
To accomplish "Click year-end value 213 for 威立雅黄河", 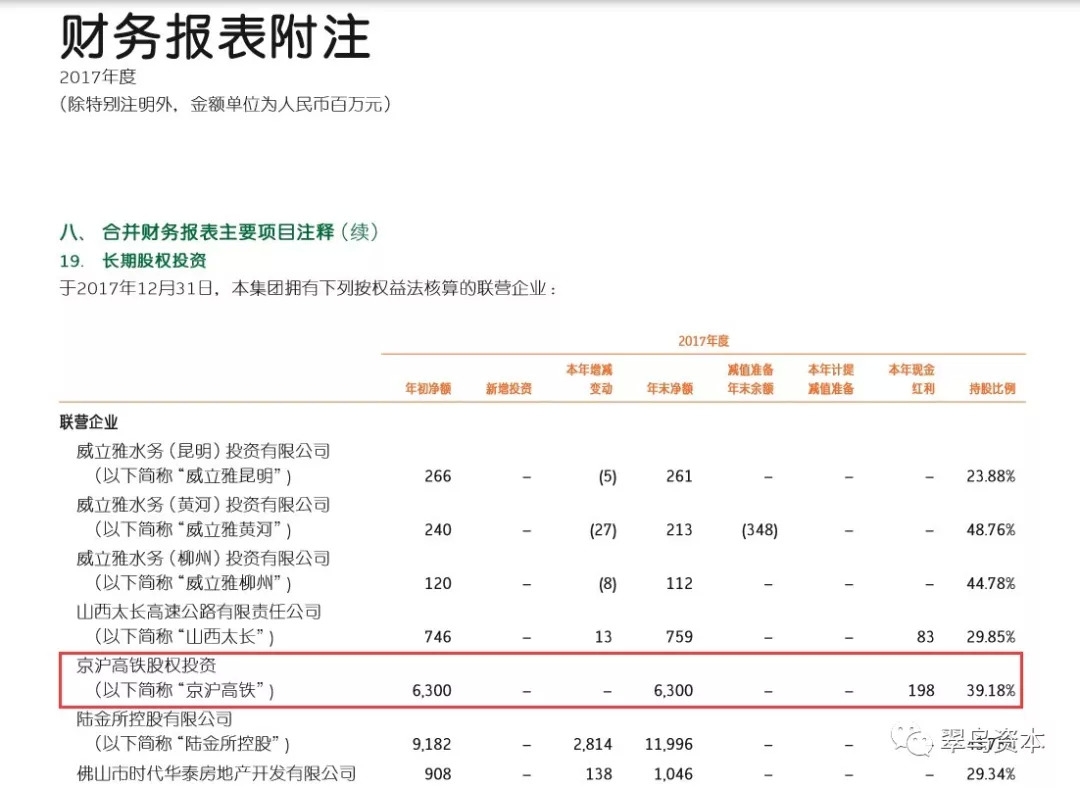I will (678, 530).
